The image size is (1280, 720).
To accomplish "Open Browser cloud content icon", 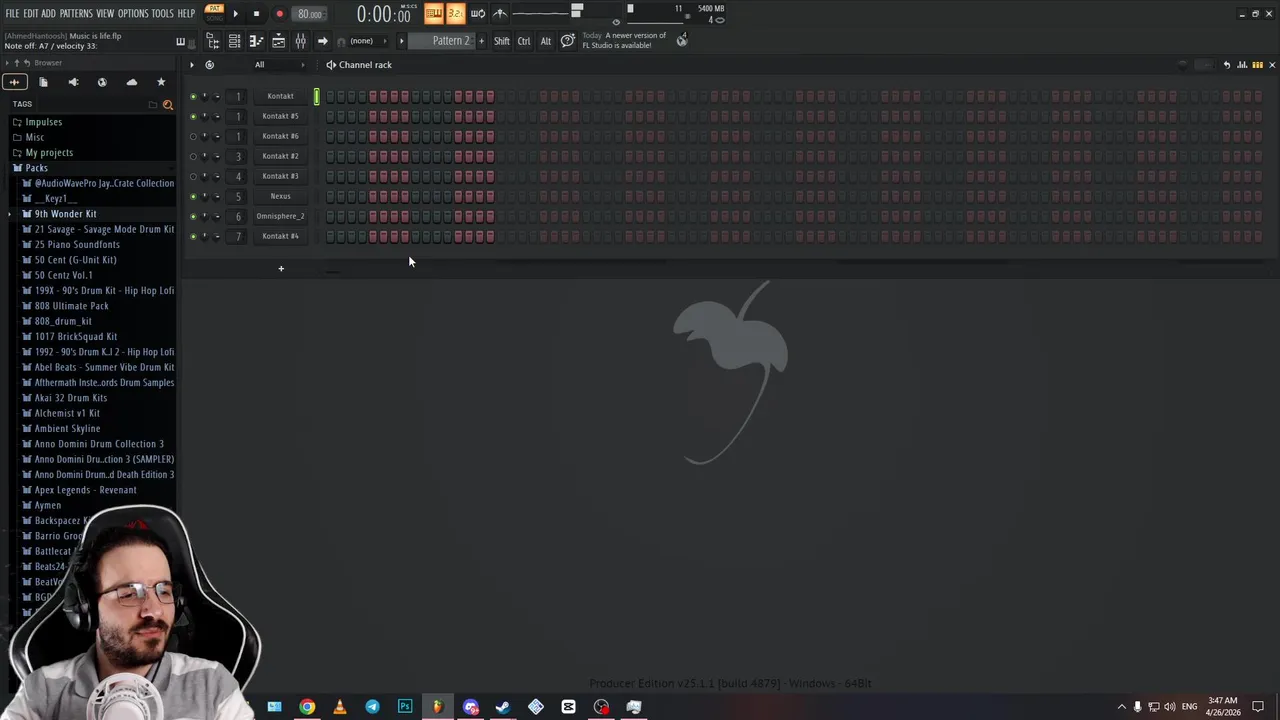I will click(132, 82).
